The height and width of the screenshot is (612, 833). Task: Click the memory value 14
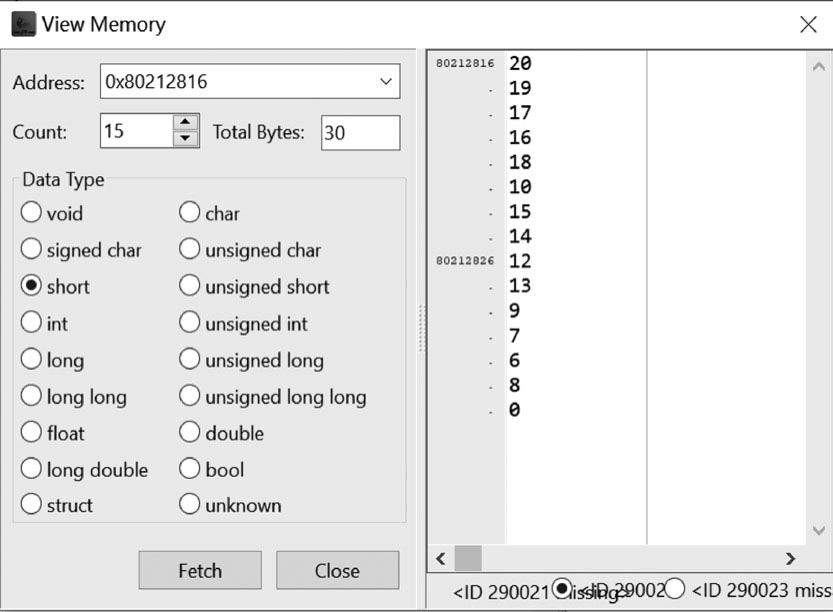coord(520,236)
